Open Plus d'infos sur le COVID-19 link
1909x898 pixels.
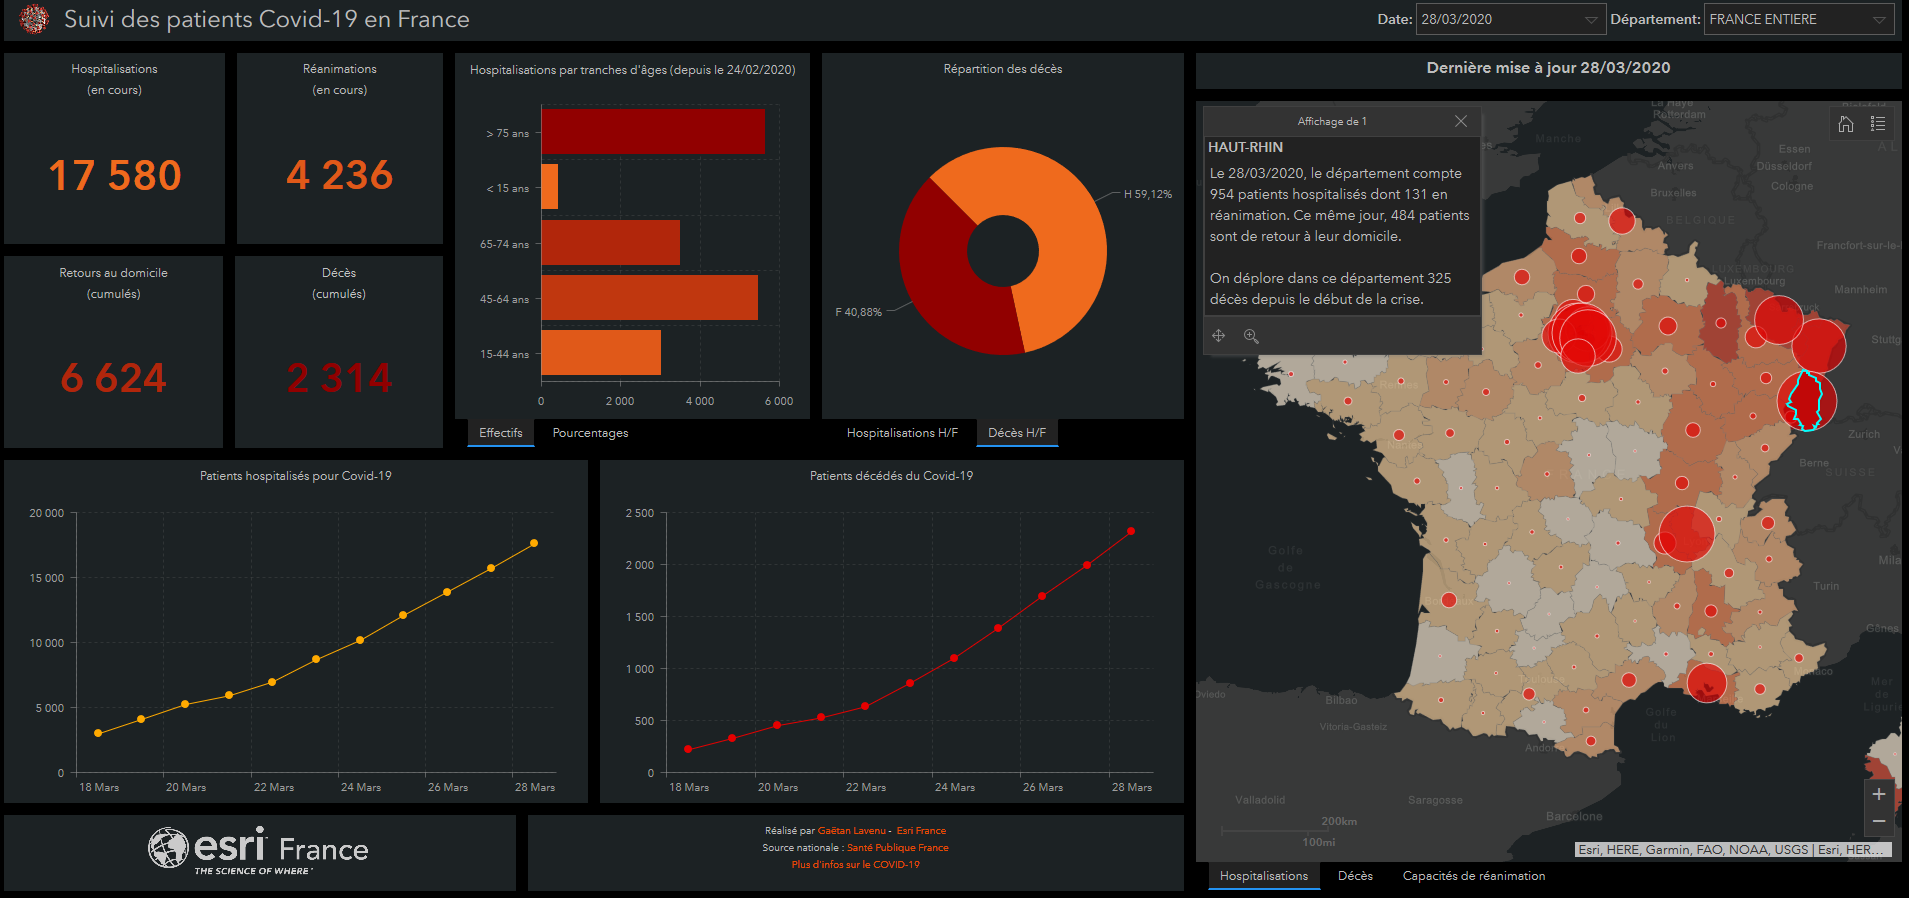(856, 865)
